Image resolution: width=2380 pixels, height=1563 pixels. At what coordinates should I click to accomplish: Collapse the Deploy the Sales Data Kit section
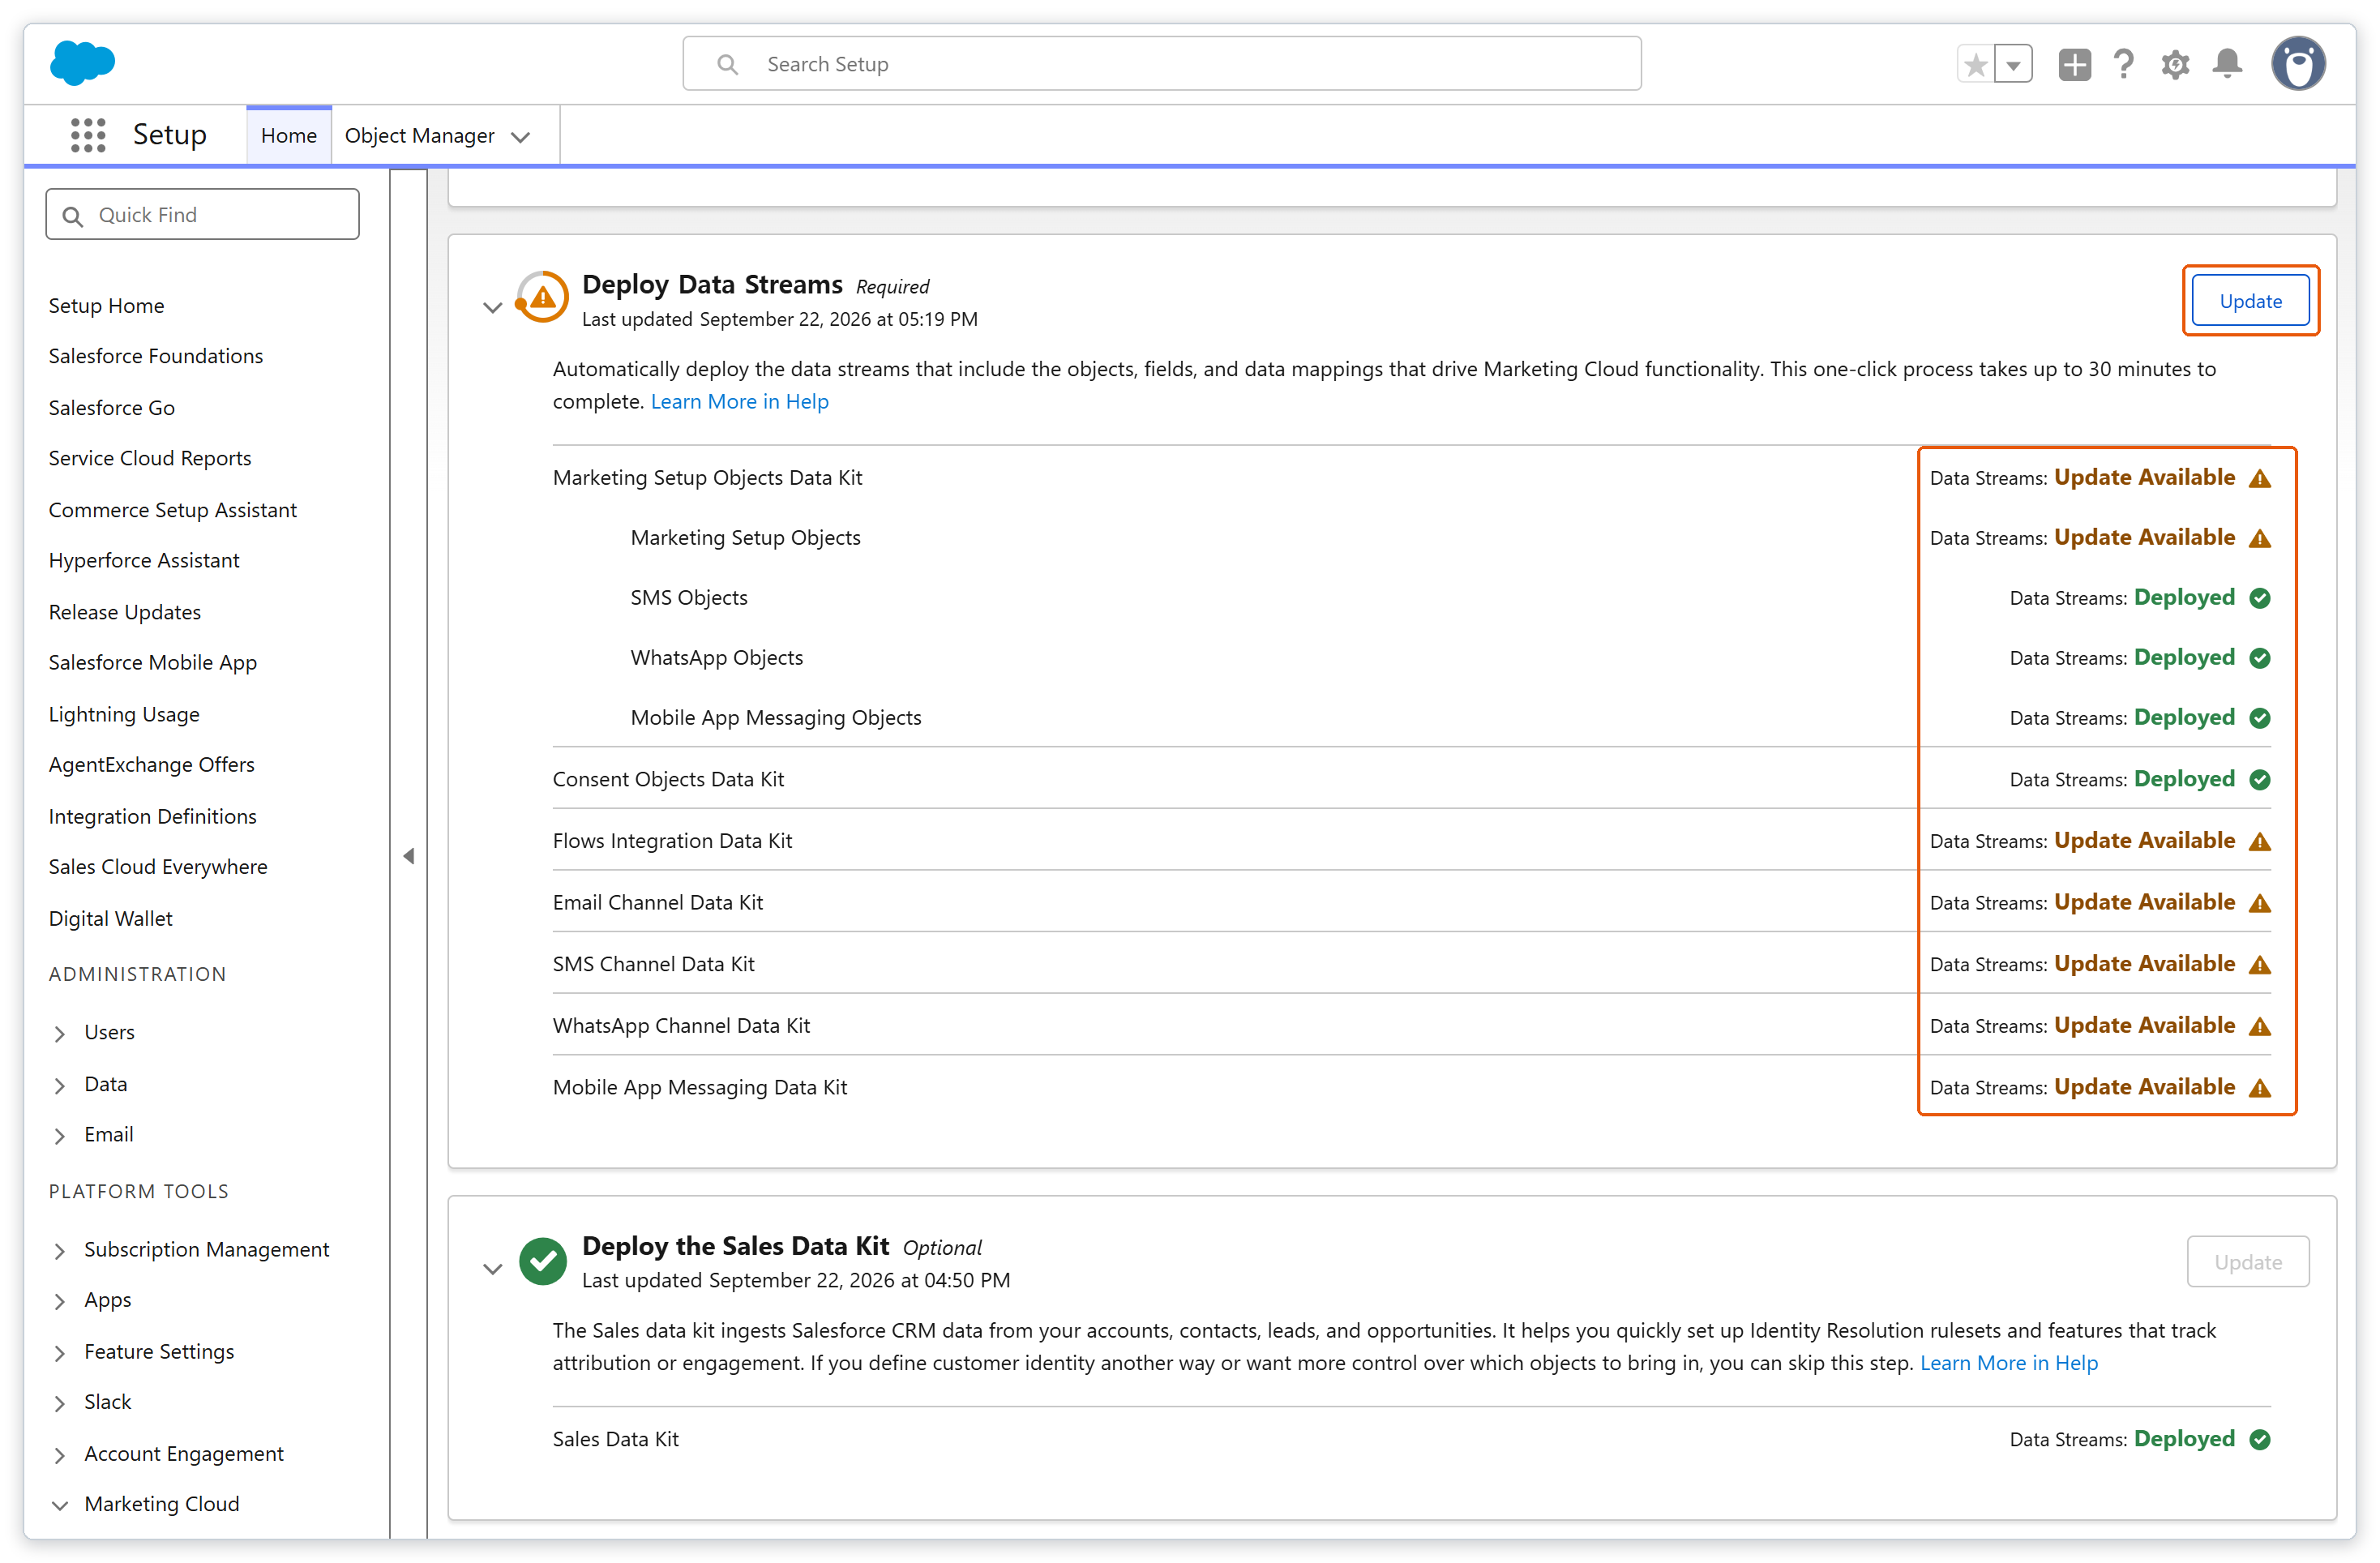coord(492,1269)
